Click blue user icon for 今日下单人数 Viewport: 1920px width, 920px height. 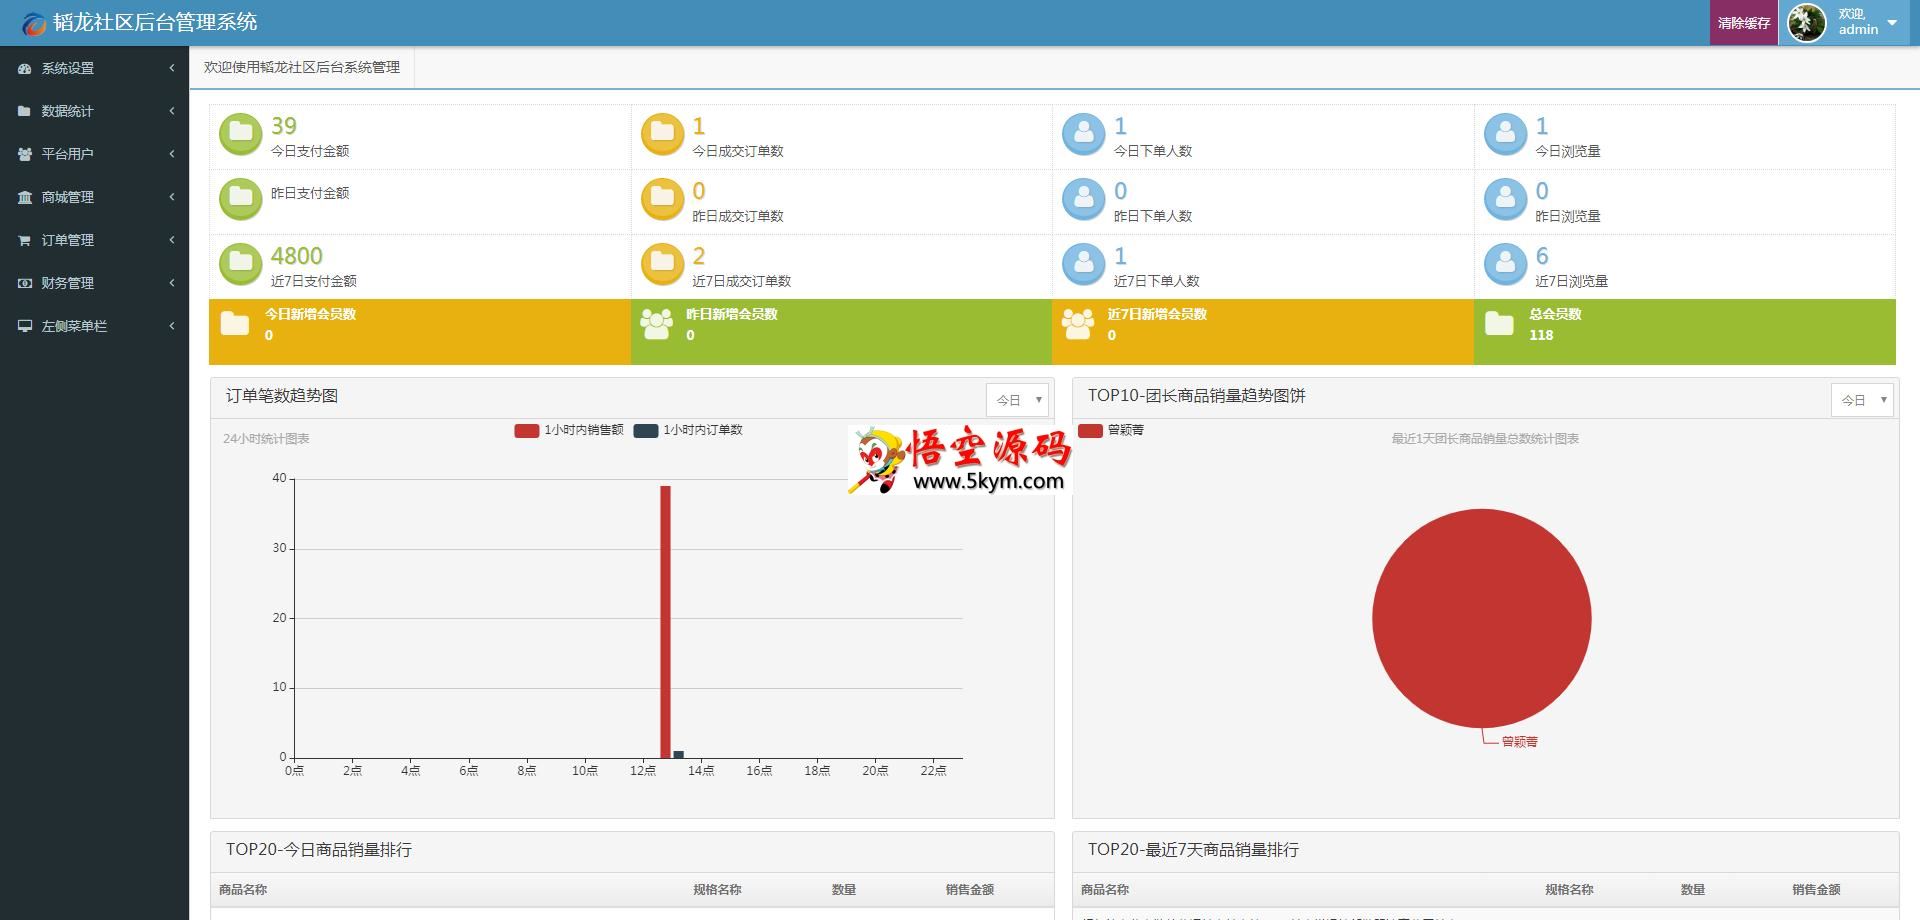click(1083, 135)
